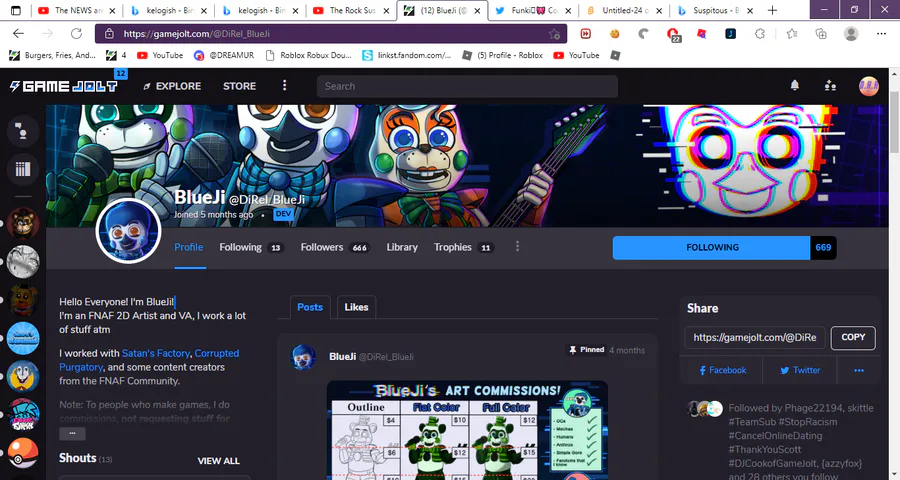The image size is (900, 480).
Task: Open the browser profile icon
Action: click(x=851, y=34)
